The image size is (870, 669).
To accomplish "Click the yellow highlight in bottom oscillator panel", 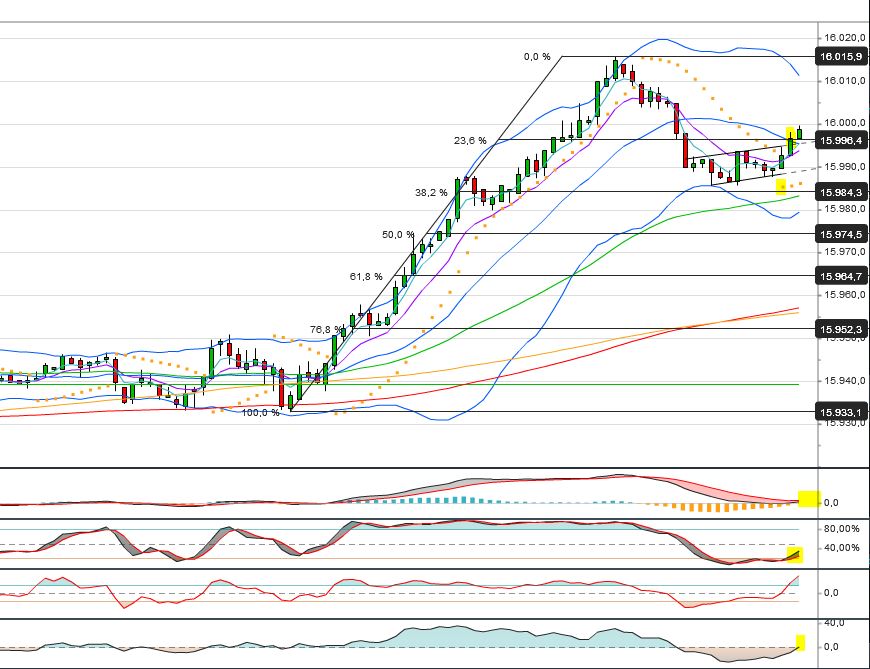I will (x=801, y=642).
